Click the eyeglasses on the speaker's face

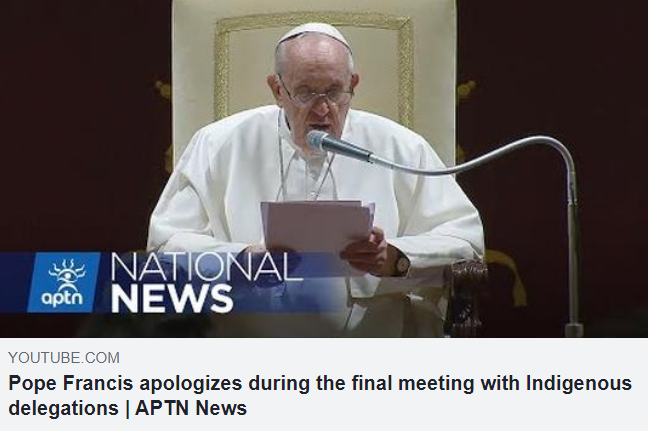click(316, 94)
